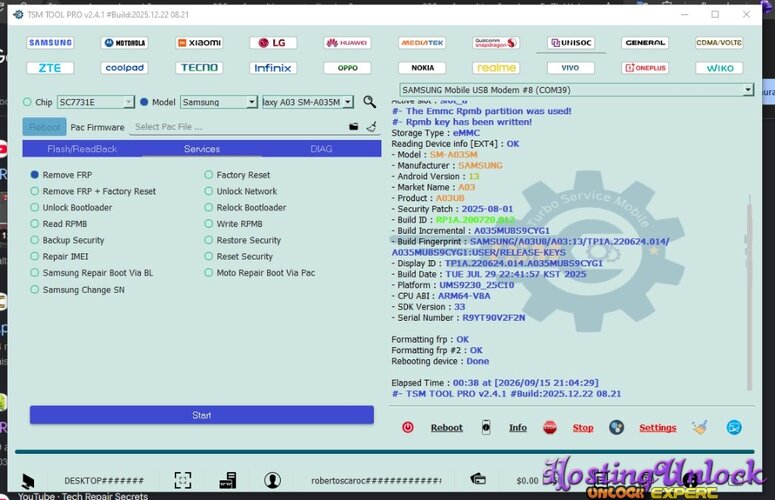Switch to the DIAG tab
The height and width of the screenshot is (500, 775).
(x=321, y=149)
